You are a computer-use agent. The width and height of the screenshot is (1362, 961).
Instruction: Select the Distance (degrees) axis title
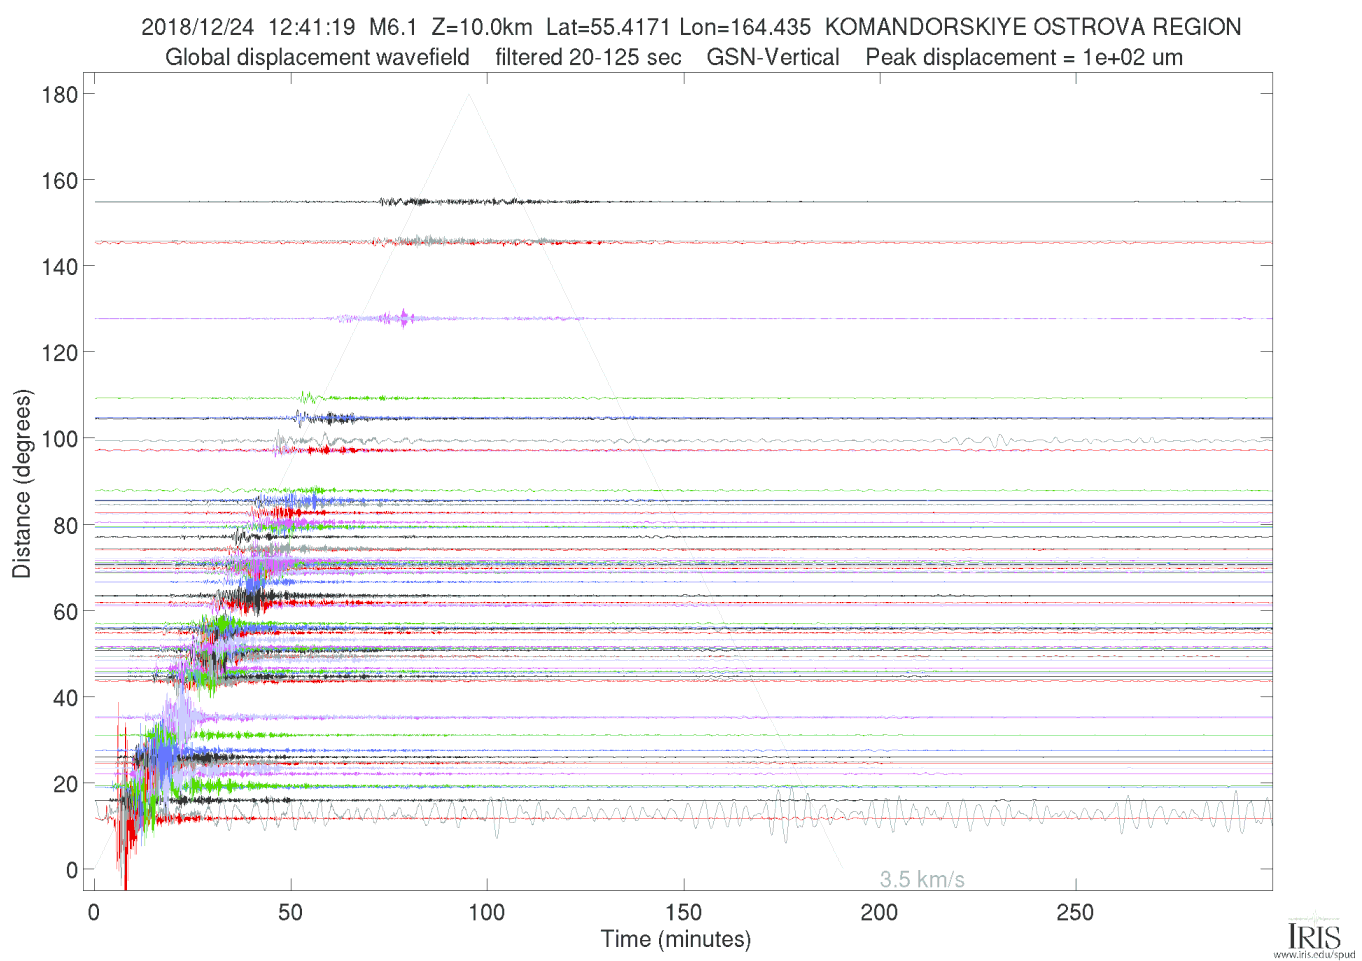[x=22, y=483]
